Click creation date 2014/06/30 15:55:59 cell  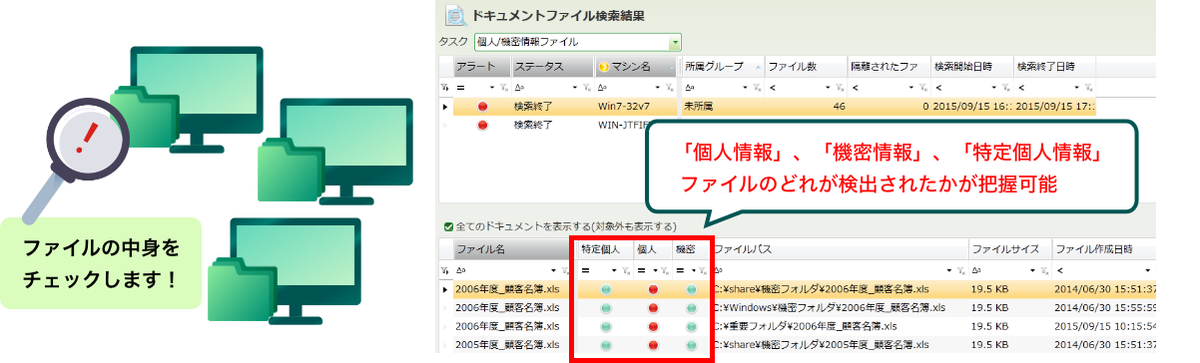(x=1106, y=309)
